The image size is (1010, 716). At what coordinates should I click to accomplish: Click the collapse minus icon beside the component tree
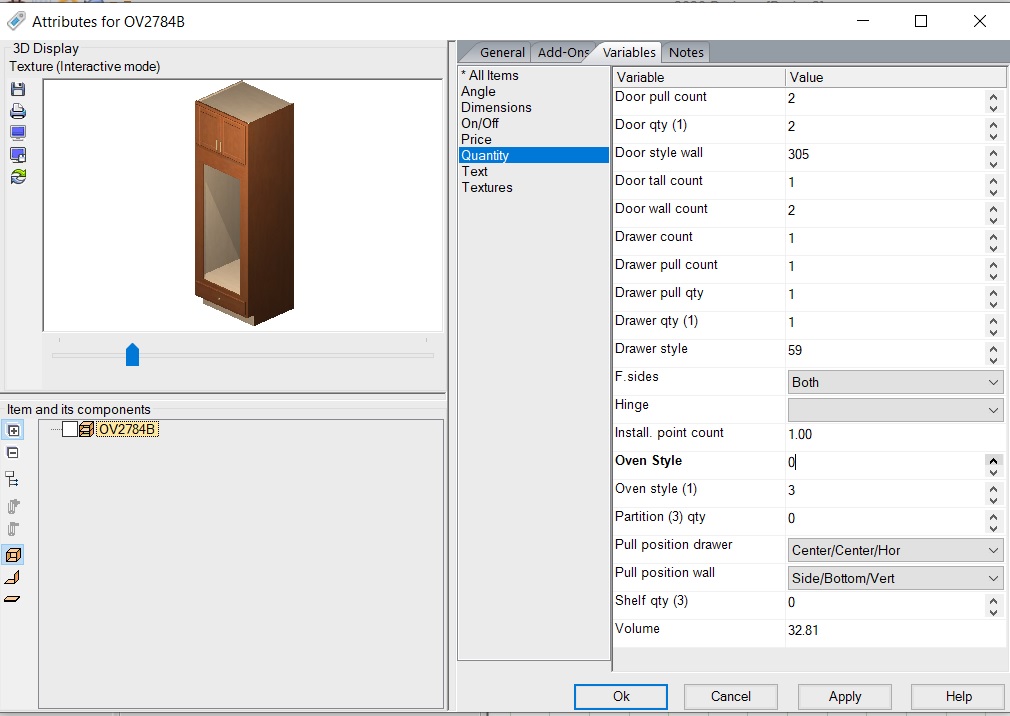point(13,453)
